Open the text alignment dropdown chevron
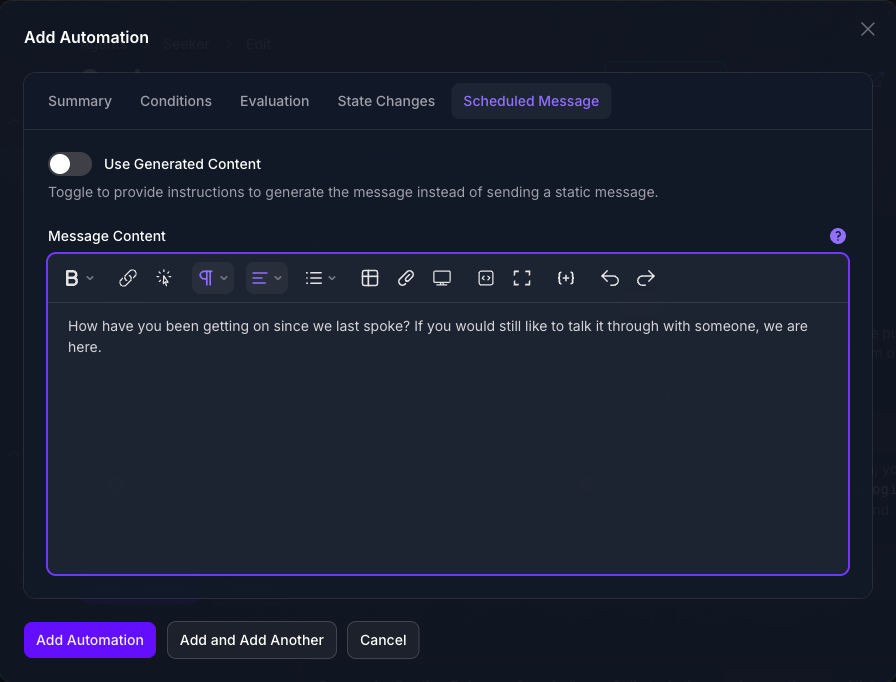896x682 pixels. [x=278, y=278]
